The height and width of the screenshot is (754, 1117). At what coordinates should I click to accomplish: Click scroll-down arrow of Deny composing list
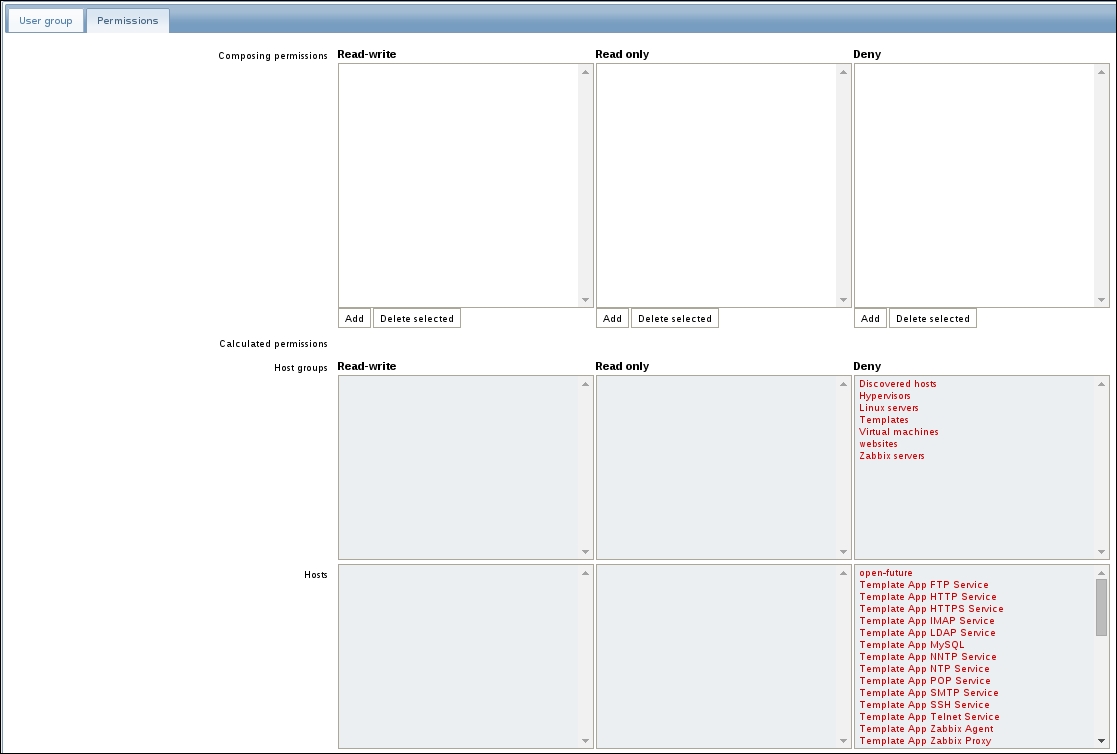pos(1102,300)
